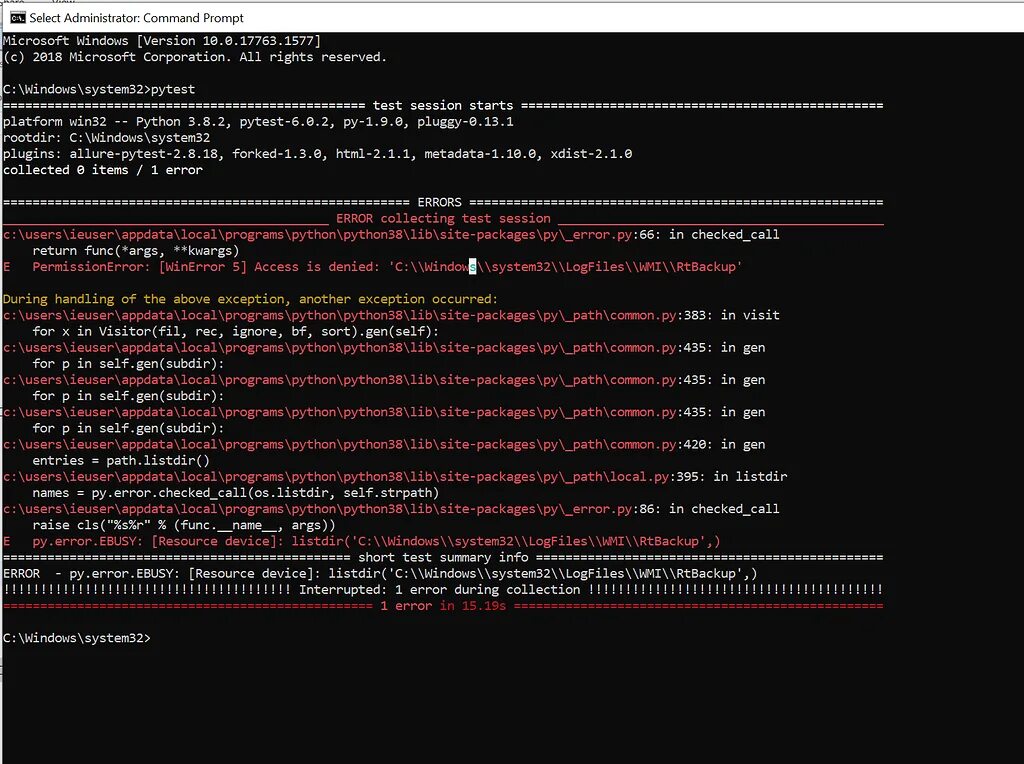Image resolution: width=1024 pixels, height=764 pixels.
Task: Click the 'raise cls("%s%r"' line
Action: coord(184,525)
